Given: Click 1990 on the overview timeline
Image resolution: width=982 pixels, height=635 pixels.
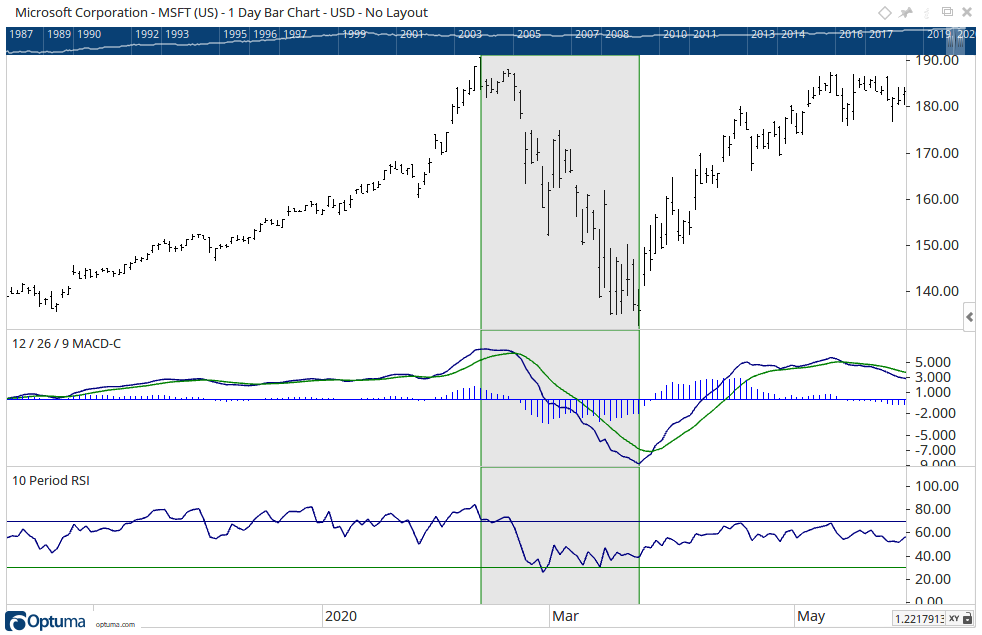Looking at the screenshot, I should [89, 34].
